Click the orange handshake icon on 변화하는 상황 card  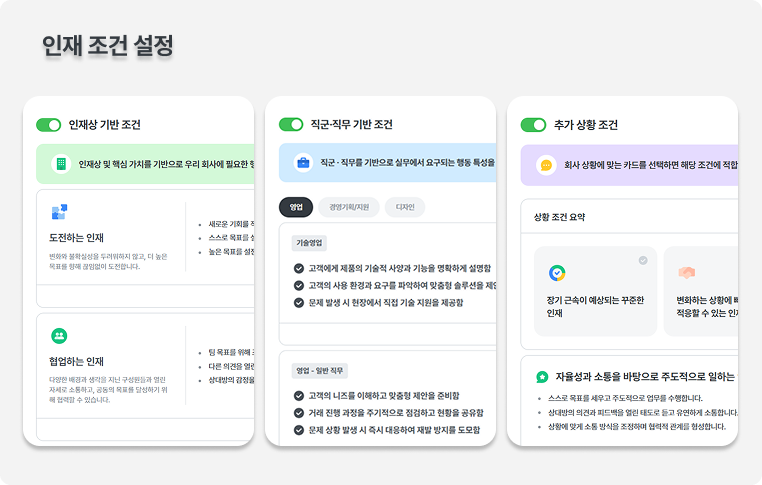(x=687, y=273)
